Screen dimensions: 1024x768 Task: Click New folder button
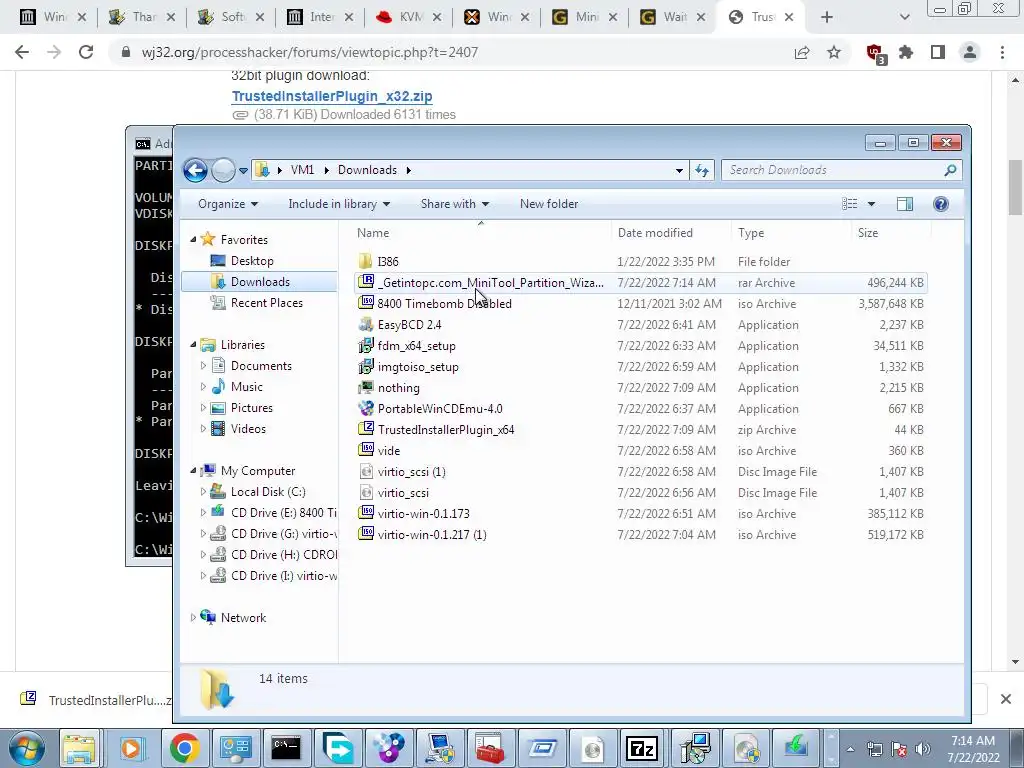(549, 204)
